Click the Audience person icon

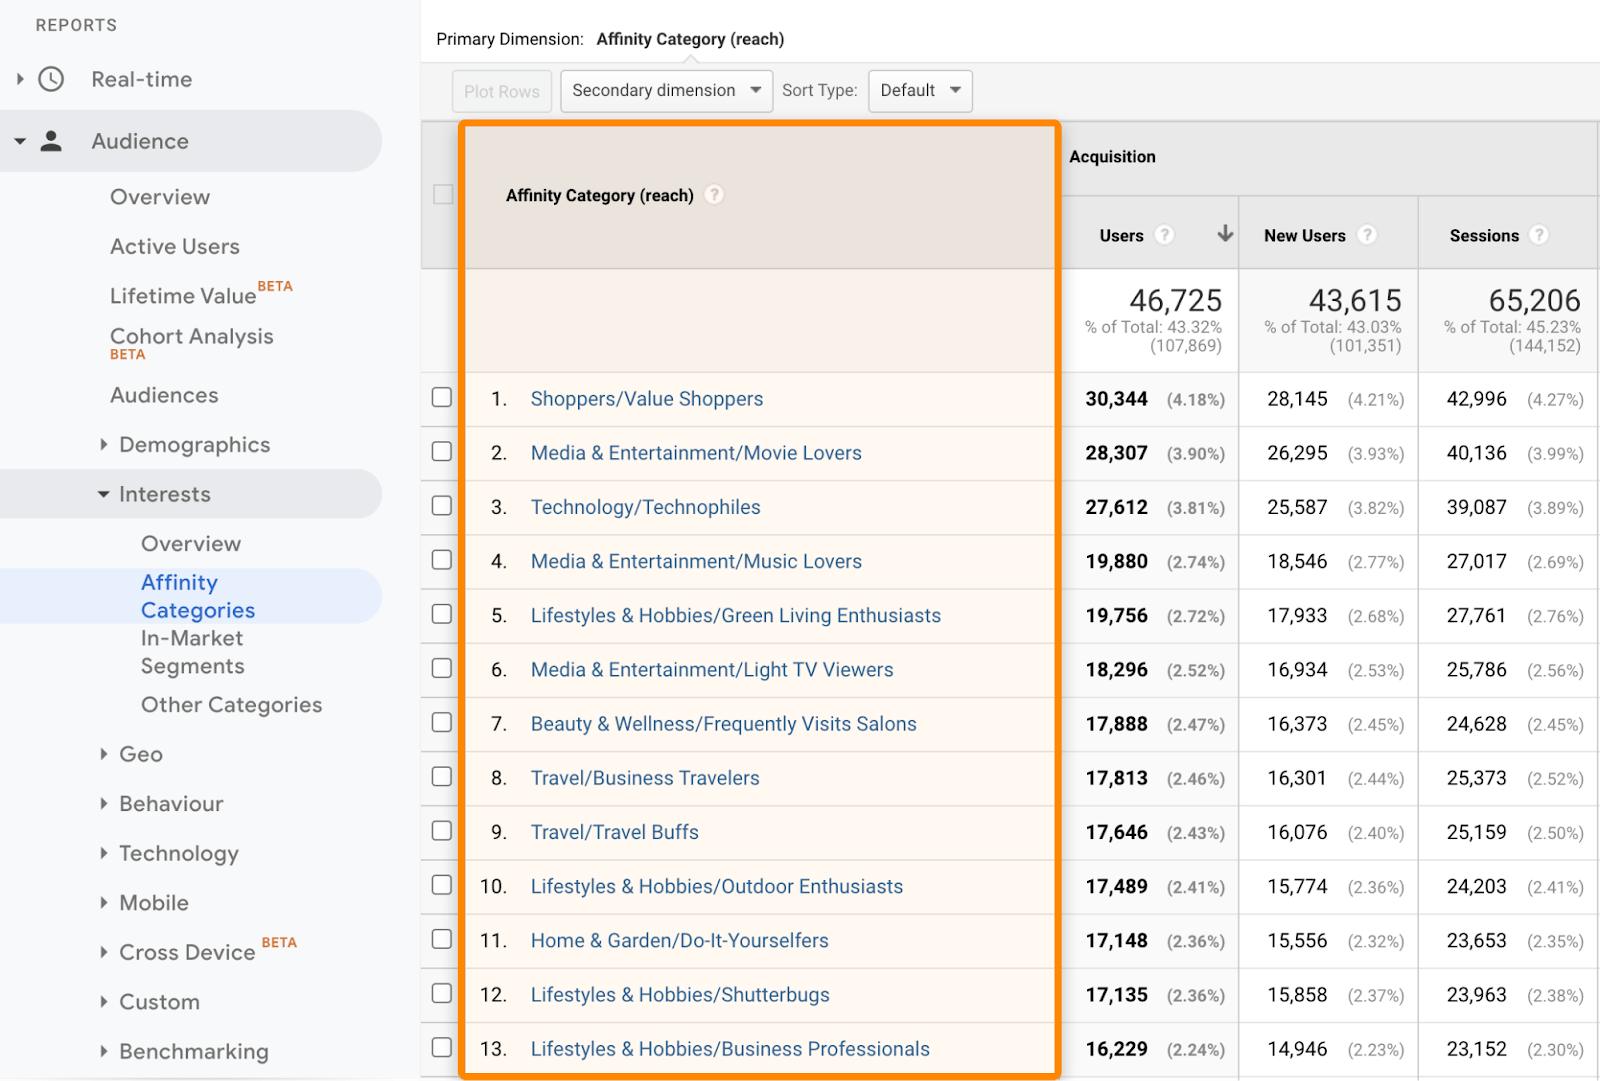[x=49, y=140]
